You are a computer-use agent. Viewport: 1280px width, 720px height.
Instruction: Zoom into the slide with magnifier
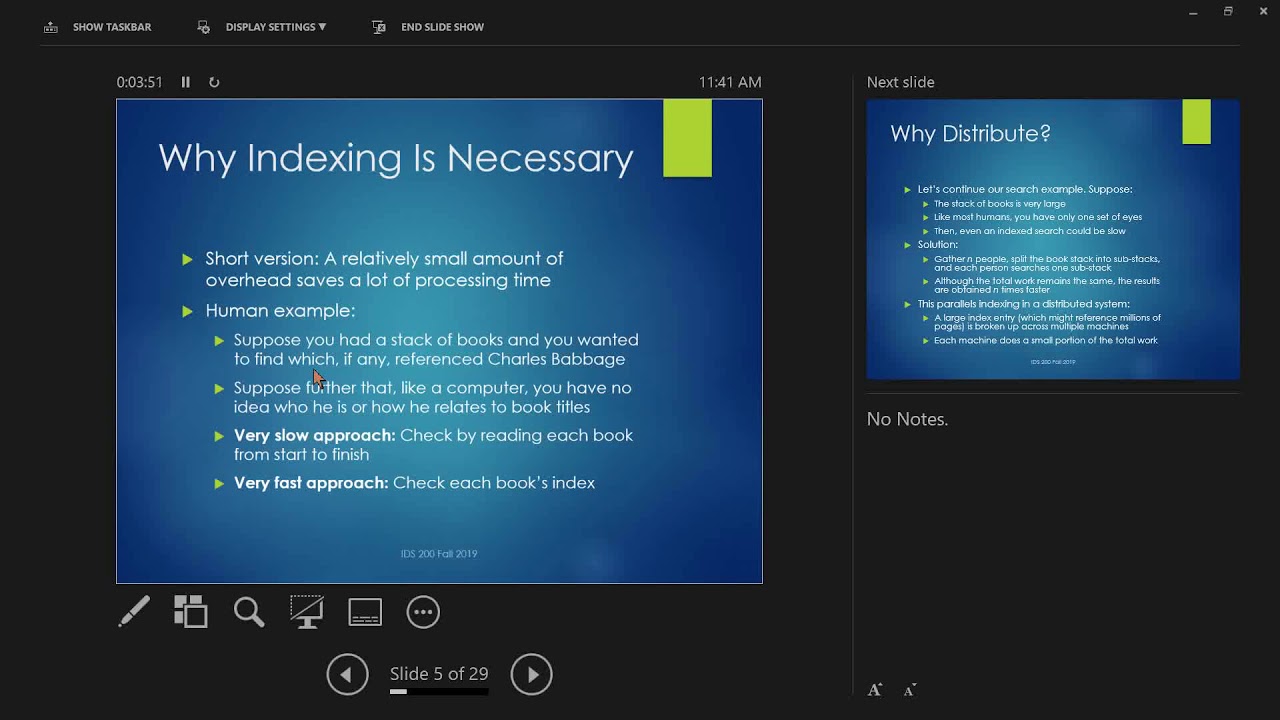pyautogui.click(x=249, y=612)
